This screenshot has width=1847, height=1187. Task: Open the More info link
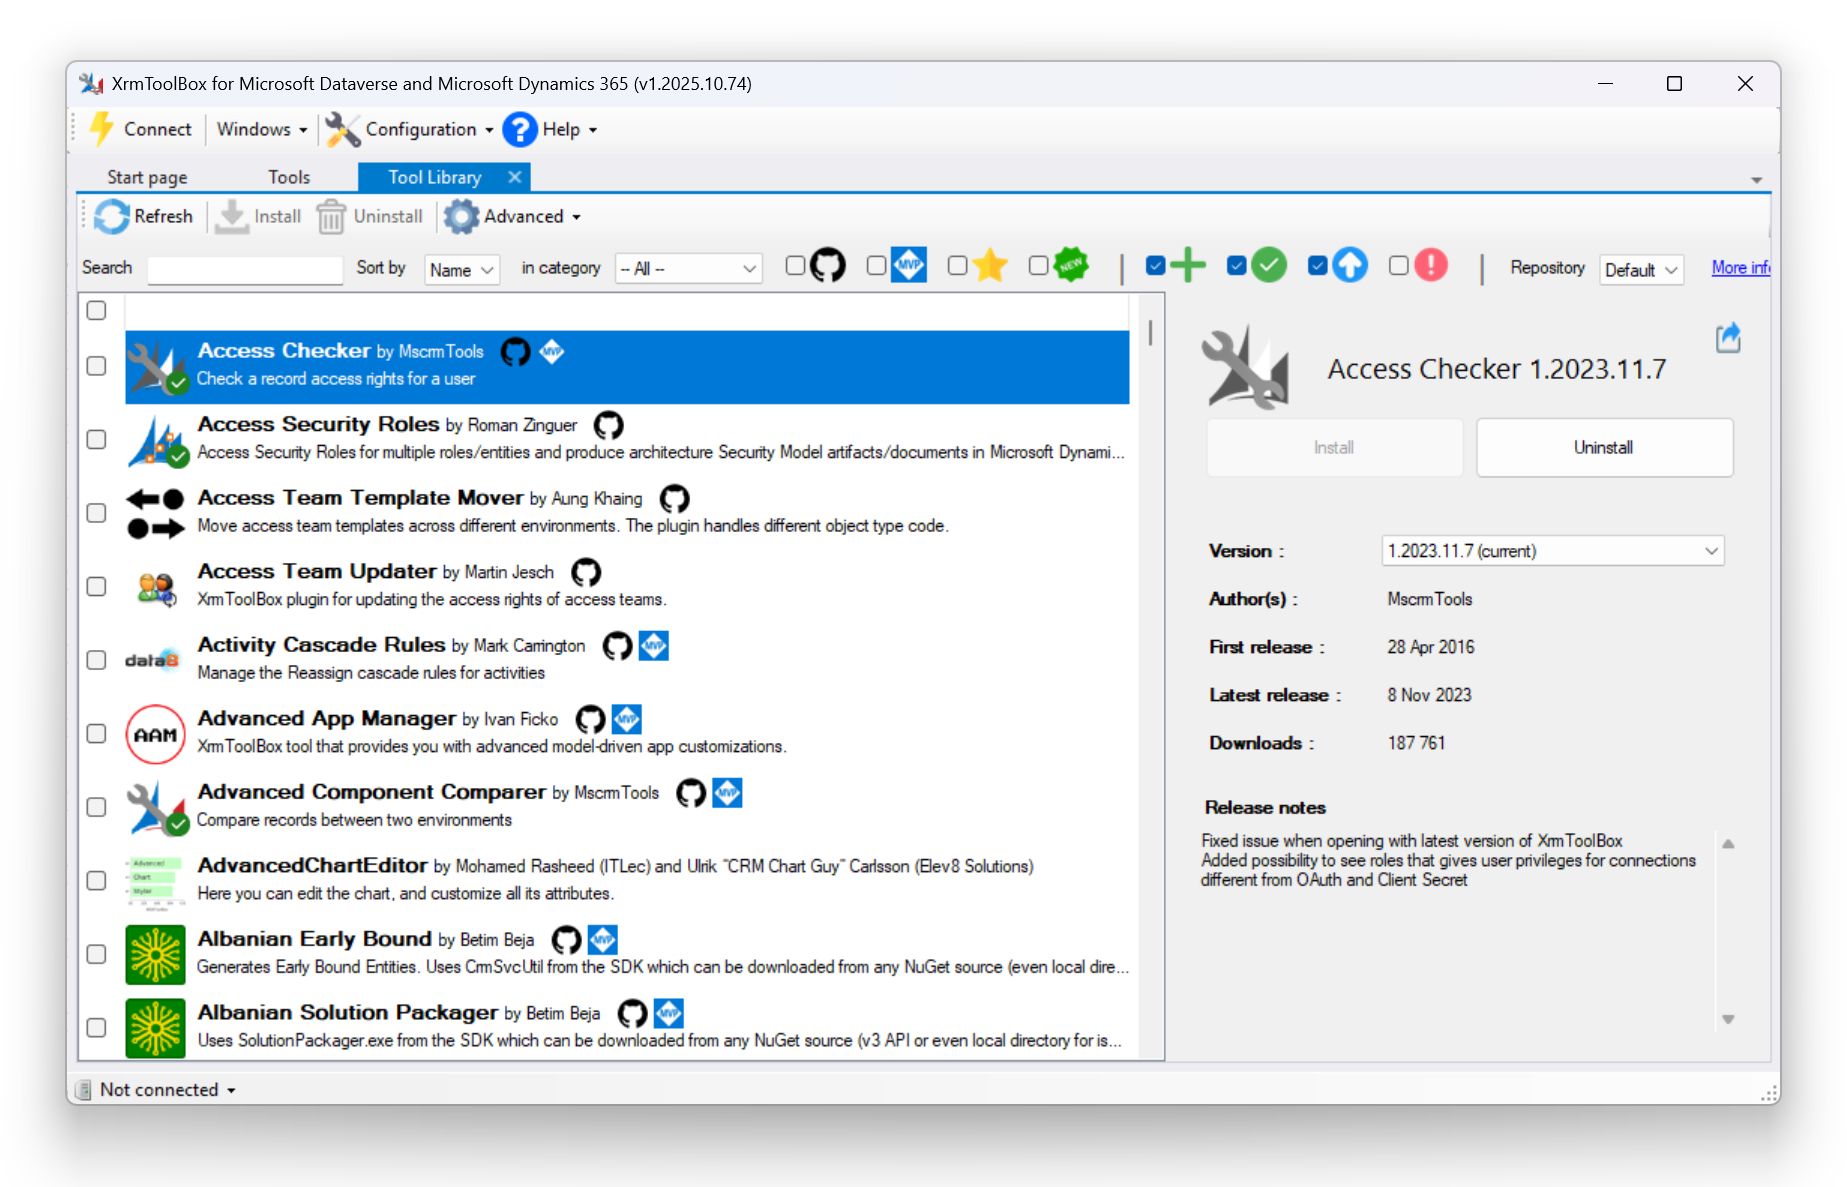coord(1741,267)
